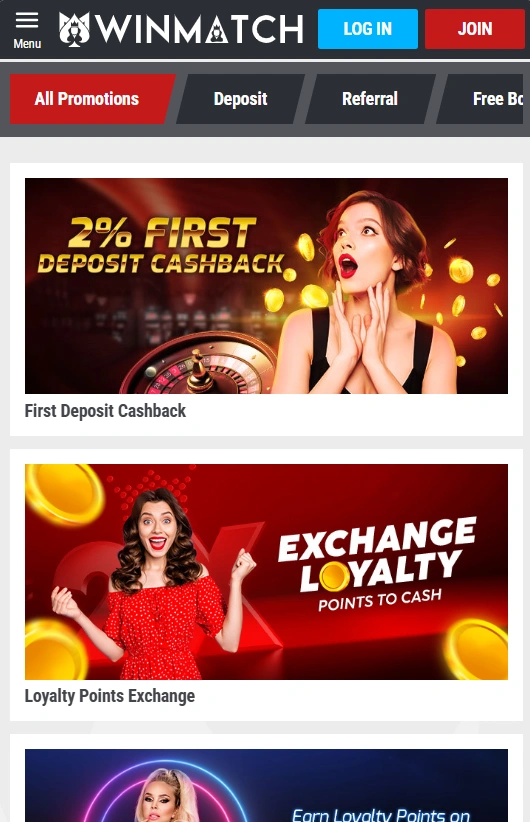This screenshot has width=530, height=822.
Task: Click the gold coin in LOYALTY text
Action: [334, 575]
